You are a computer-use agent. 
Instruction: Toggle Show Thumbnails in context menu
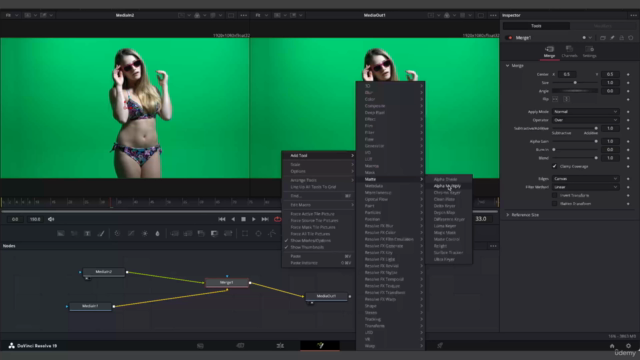[318, 247]
